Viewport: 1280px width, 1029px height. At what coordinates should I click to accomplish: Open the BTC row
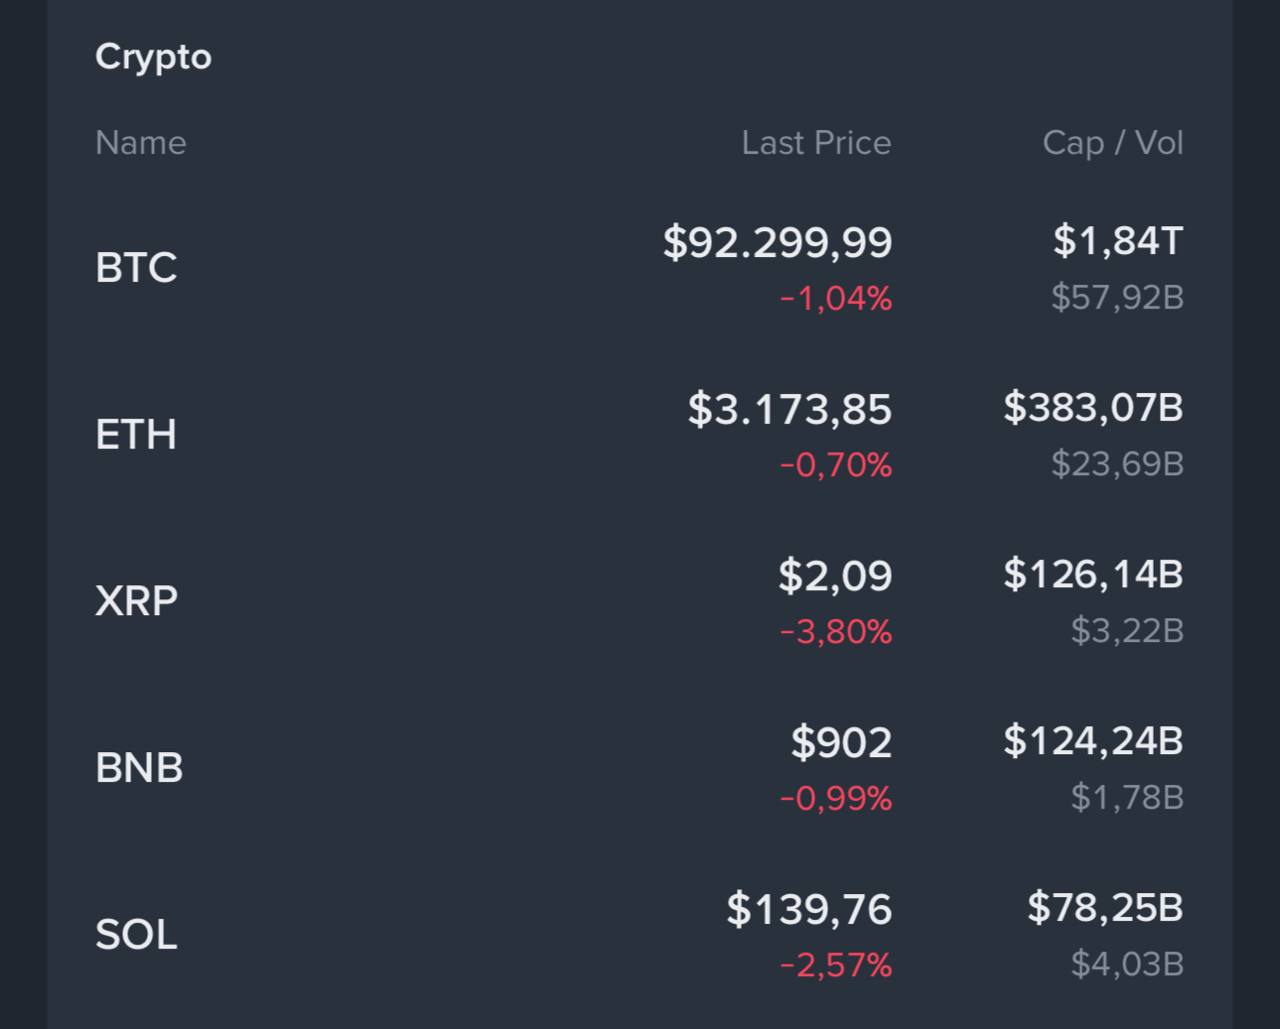[136, 267]
